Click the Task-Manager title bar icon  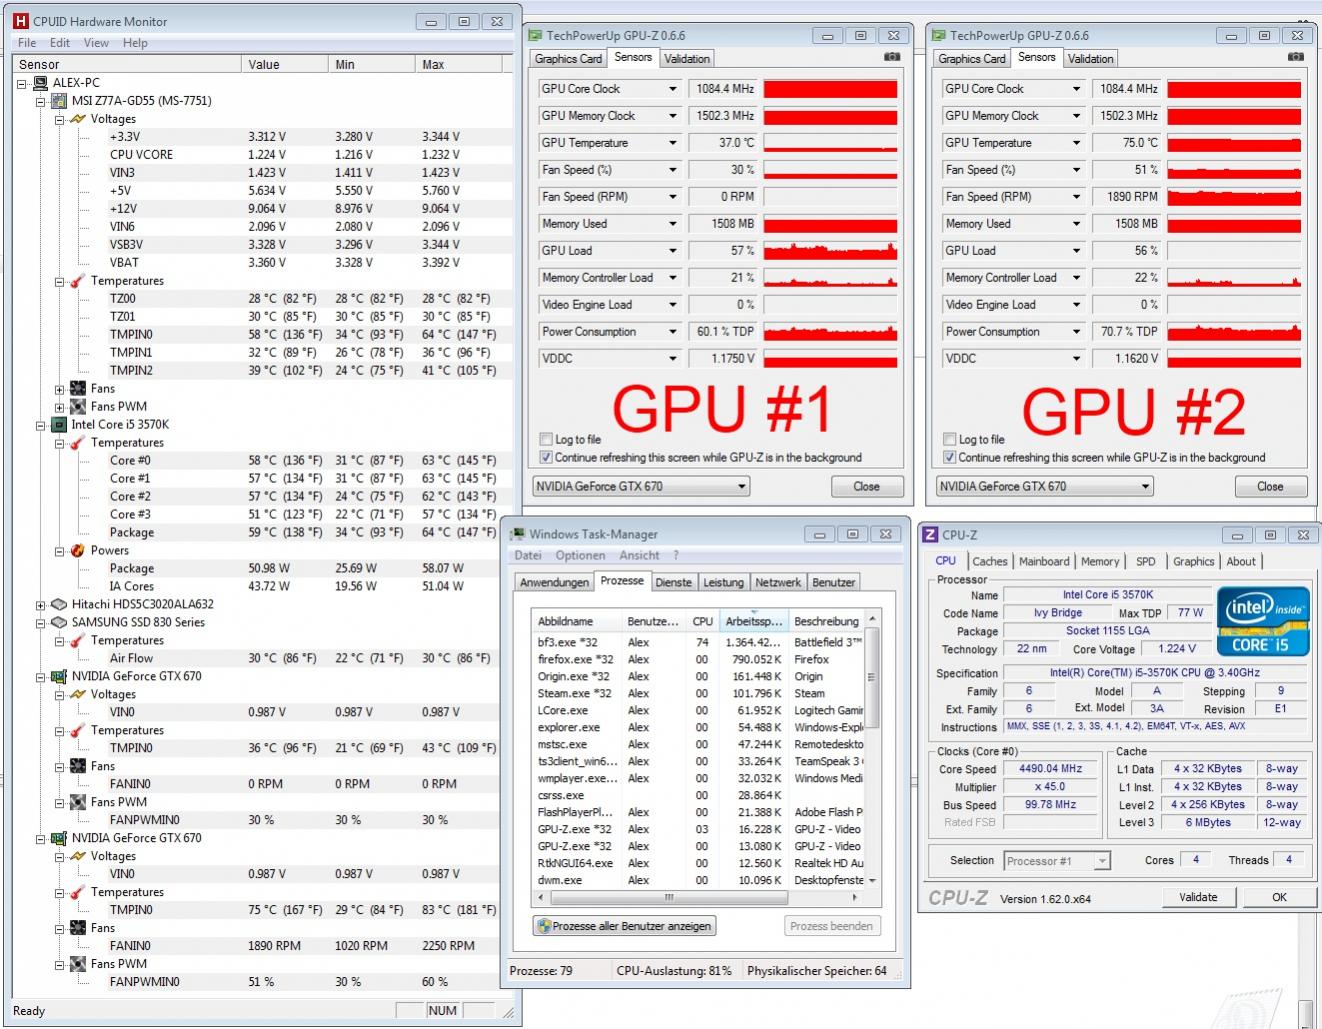[518, 534]
